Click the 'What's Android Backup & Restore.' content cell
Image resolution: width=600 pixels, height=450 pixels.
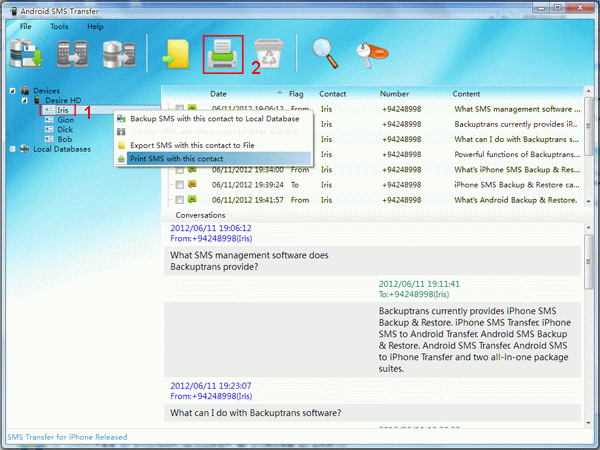tap(515, 200)
